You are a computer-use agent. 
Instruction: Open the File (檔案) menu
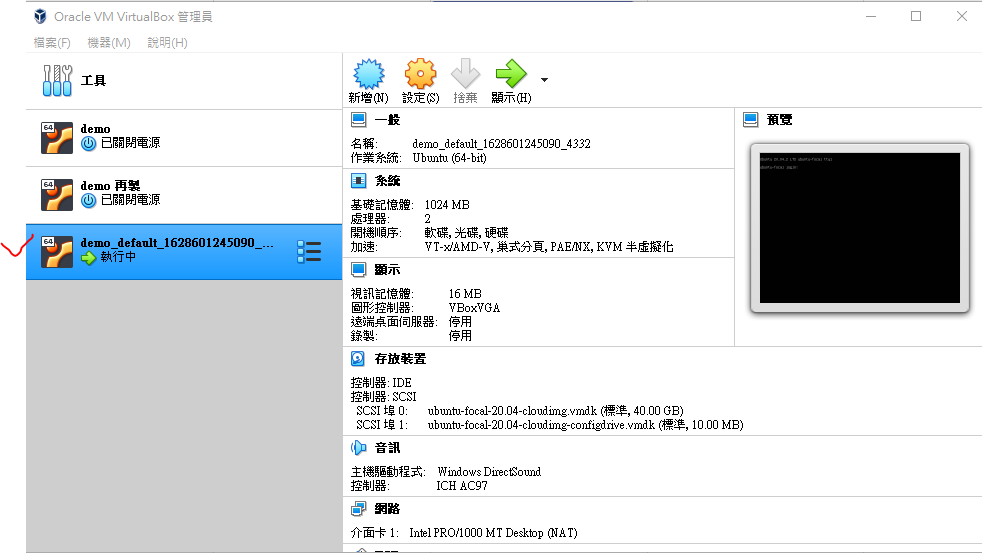coord(52,43)
